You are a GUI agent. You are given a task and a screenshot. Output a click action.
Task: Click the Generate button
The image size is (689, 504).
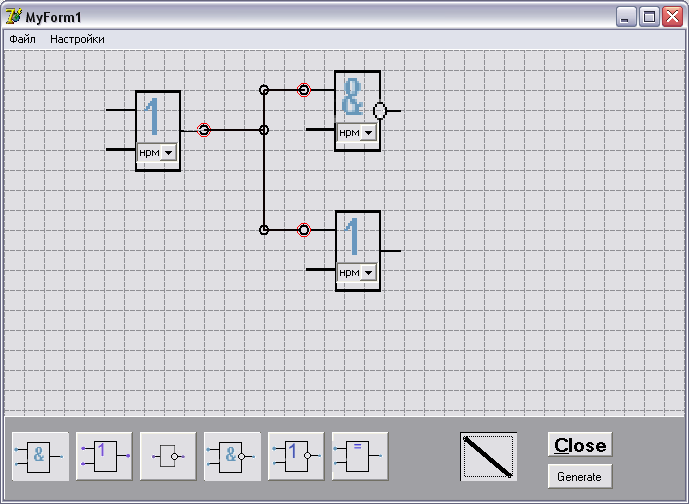[x=580, y=476]
